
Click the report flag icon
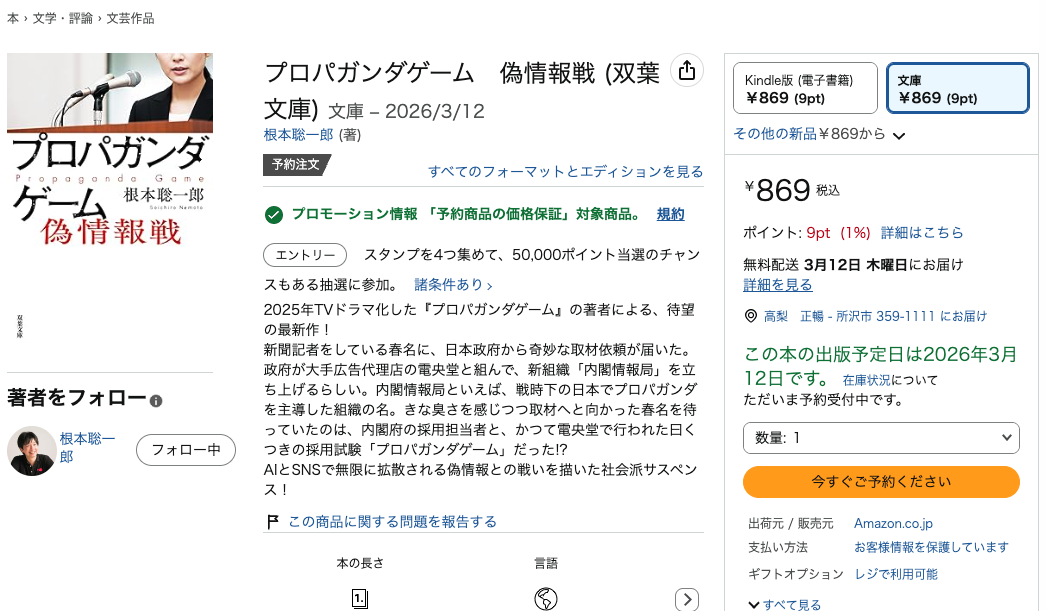(273, 522)
